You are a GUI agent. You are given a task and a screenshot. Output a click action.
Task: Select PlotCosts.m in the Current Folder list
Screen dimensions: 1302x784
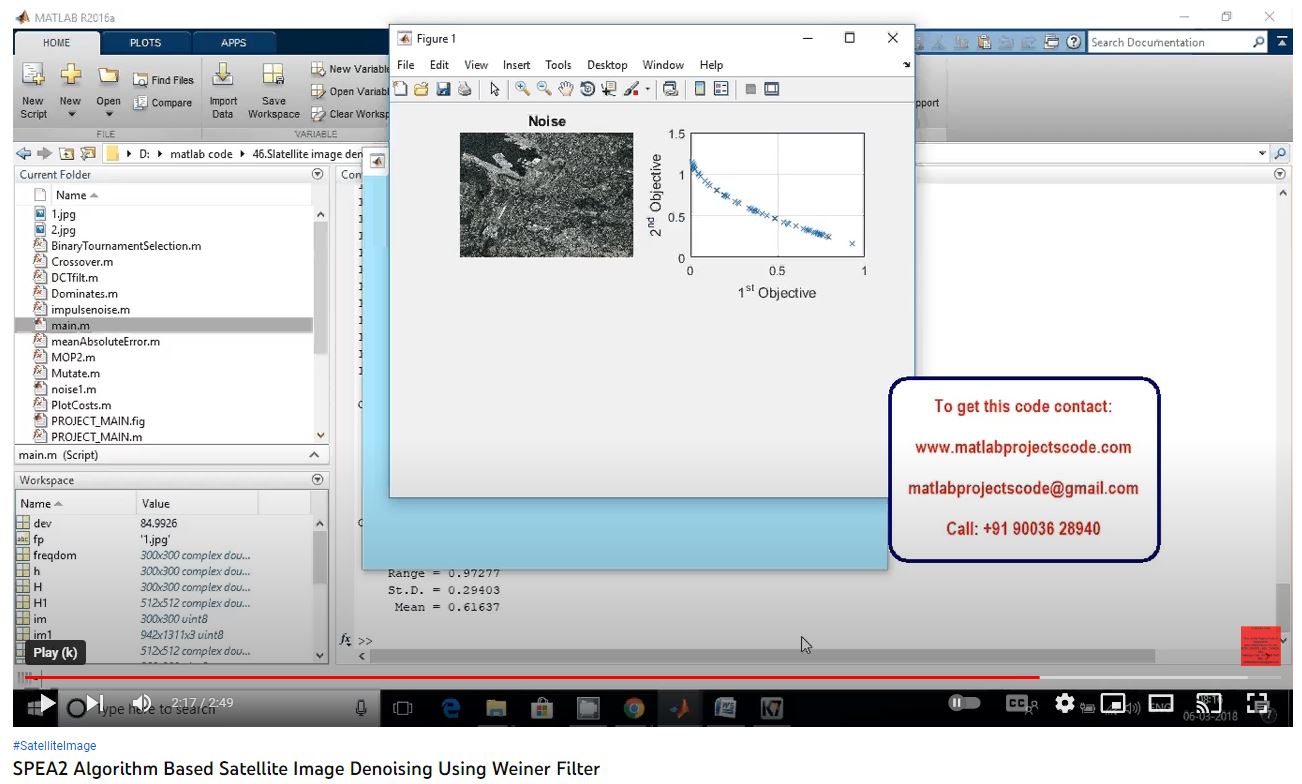[81, 405]
